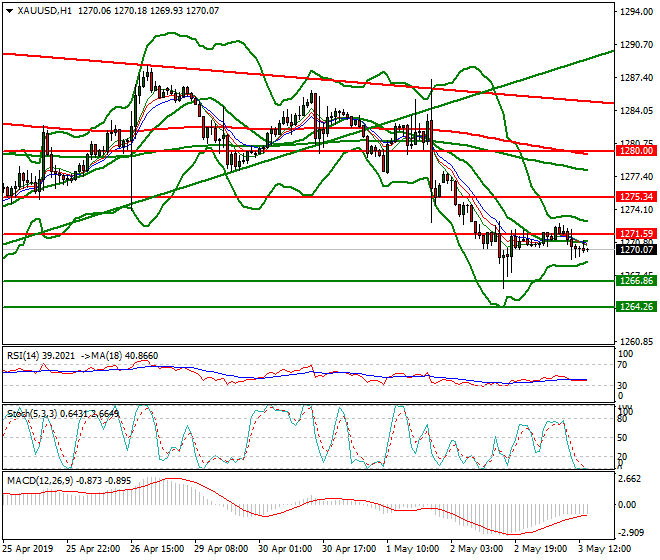Click the 1275.34 red price level label
This screenshot has width=660, height=560.
(x=636, y=197)
